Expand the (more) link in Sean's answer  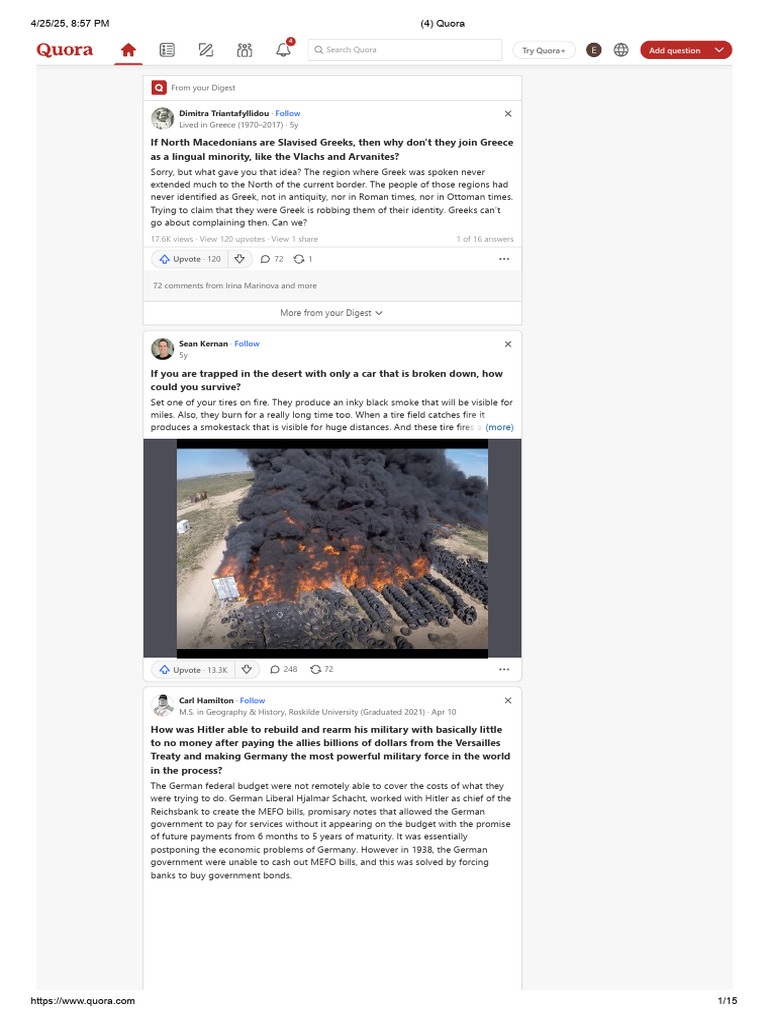coord(500,427)
